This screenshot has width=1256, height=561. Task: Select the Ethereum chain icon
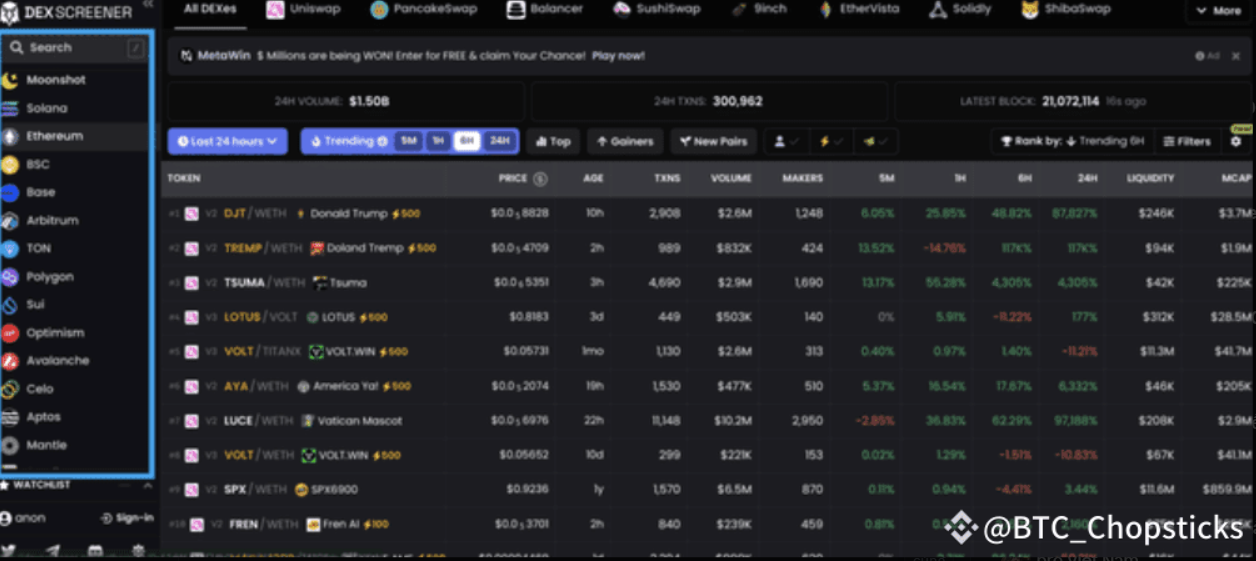click(x=10, y=136)
